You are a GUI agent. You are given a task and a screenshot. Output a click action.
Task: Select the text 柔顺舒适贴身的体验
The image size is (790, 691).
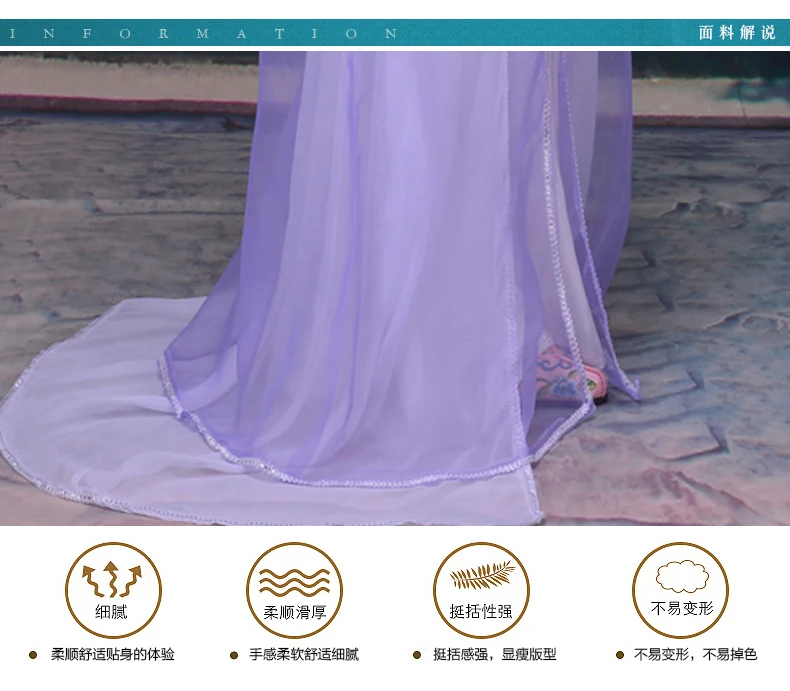(x=112, y=654)
